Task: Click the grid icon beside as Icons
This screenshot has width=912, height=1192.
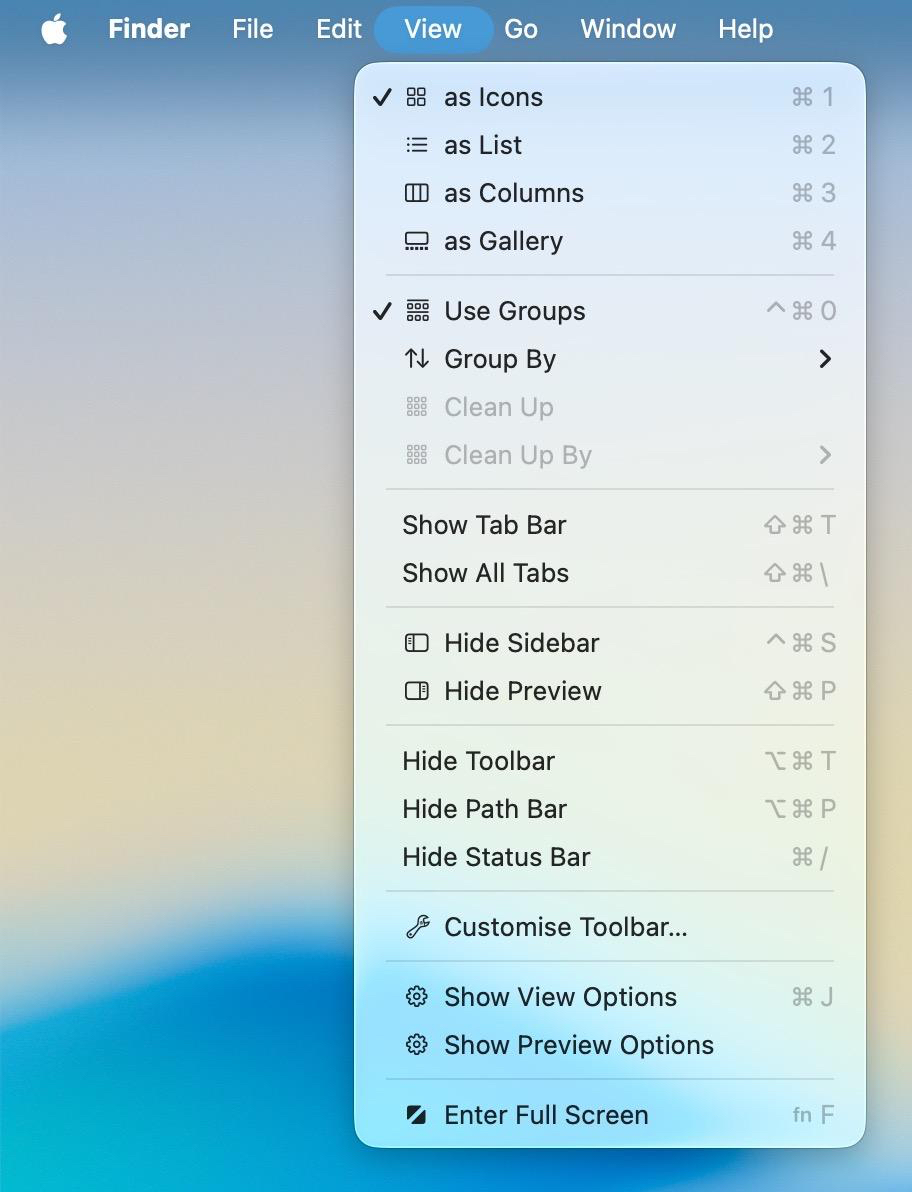Action: (416, 97)
